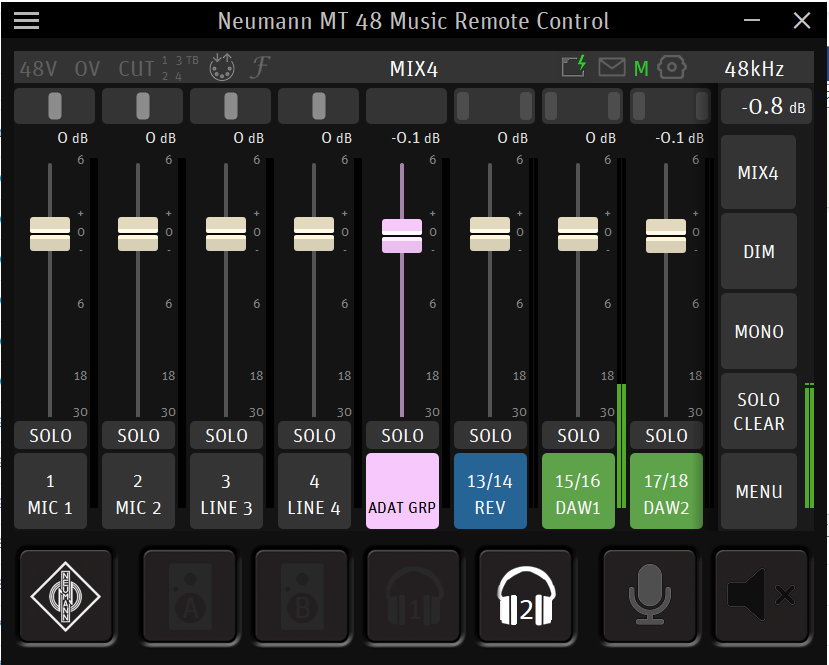Image resolution: width=829 pixels, height=665 pixels.
Task: Adjust the 15/16 DAW1 pan control
Action: [x=582, y=106]
